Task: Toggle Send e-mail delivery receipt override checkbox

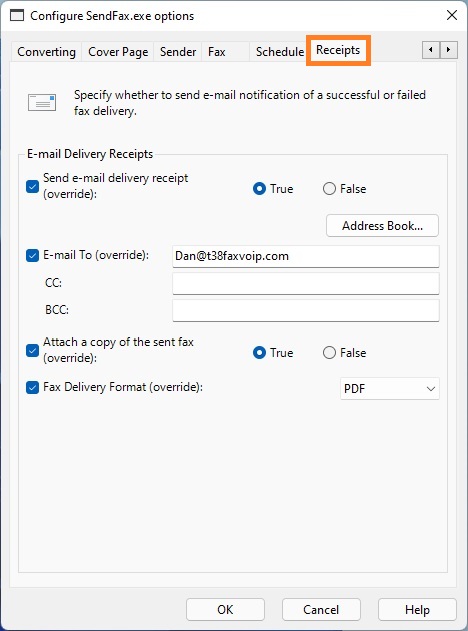Action: (32, 186)
